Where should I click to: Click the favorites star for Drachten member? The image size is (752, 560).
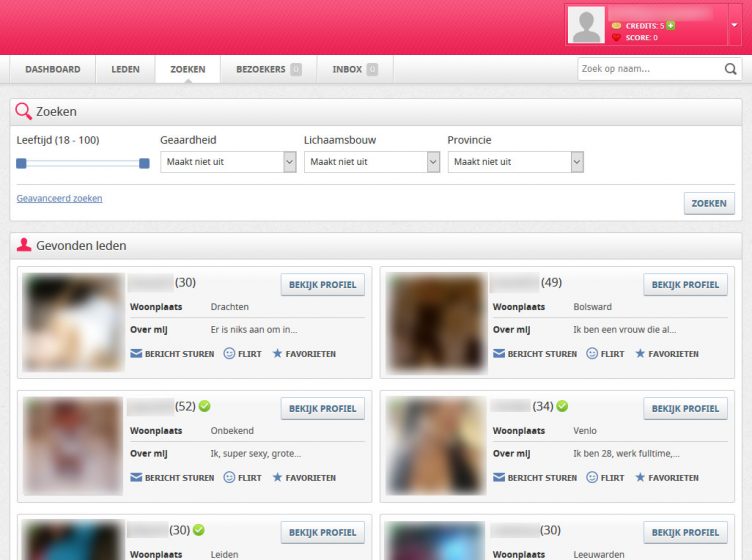click(278, 354)
